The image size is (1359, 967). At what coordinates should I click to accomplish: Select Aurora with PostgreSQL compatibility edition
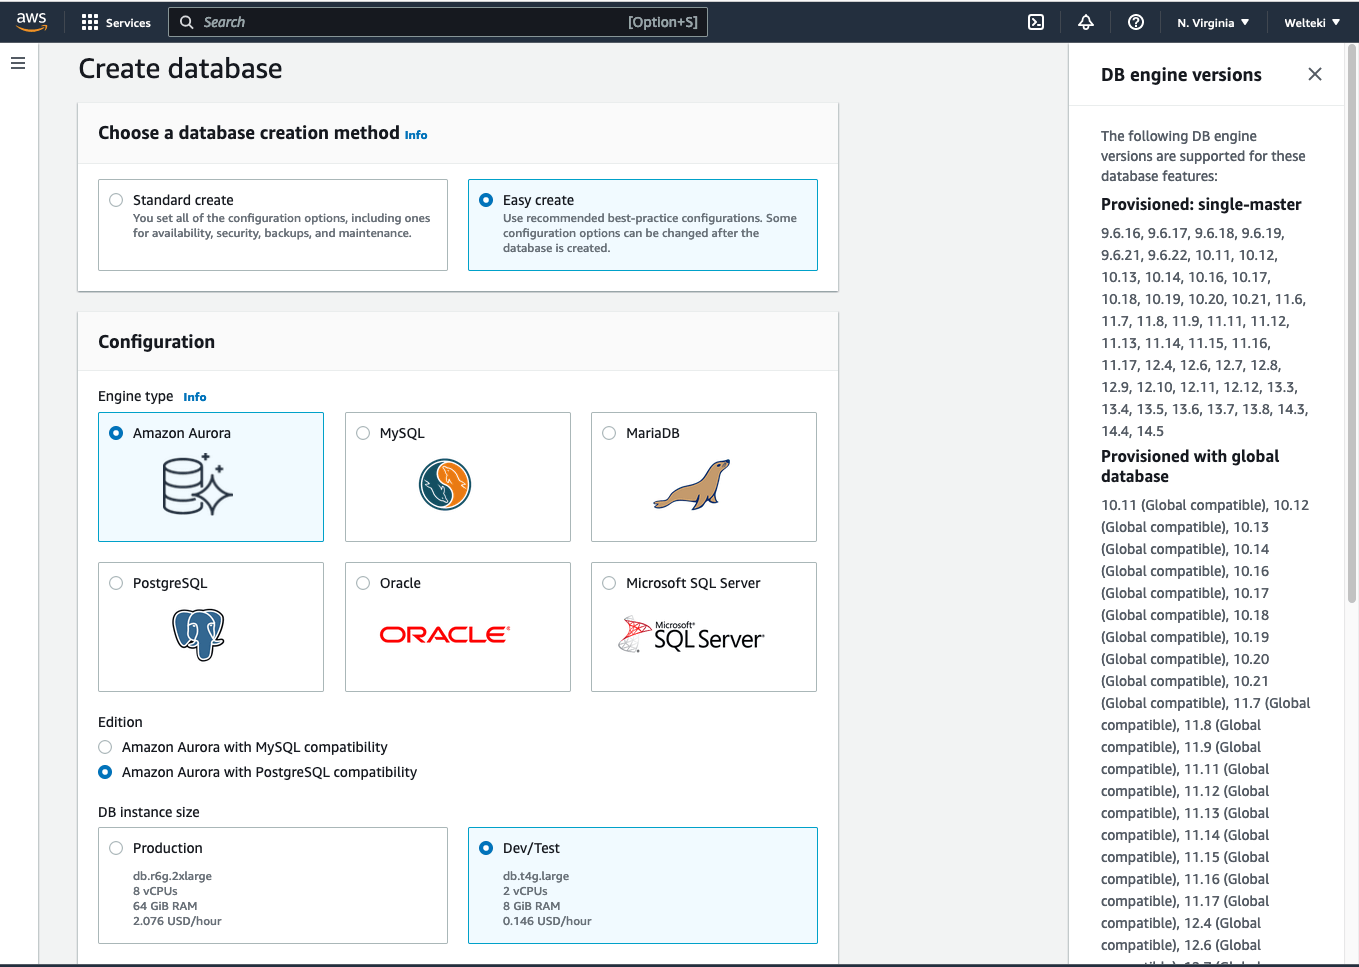tap(105, 772)
